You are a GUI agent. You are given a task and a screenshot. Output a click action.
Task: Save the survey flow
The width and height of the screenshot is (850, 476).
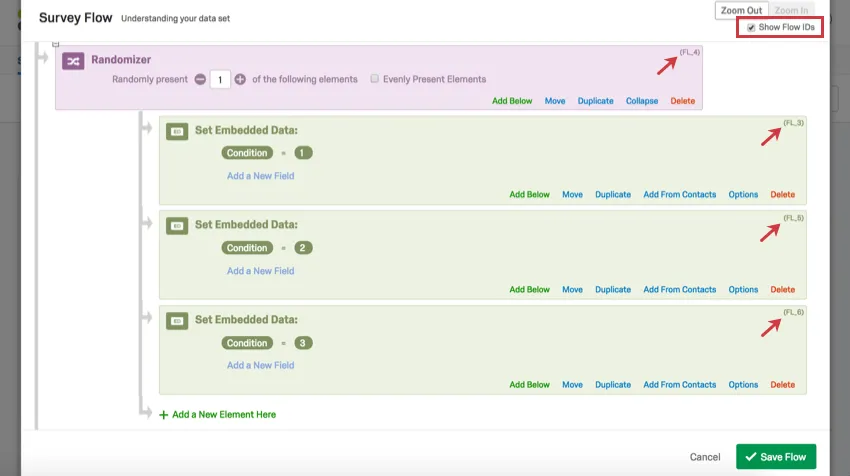[x=776, y=457]
